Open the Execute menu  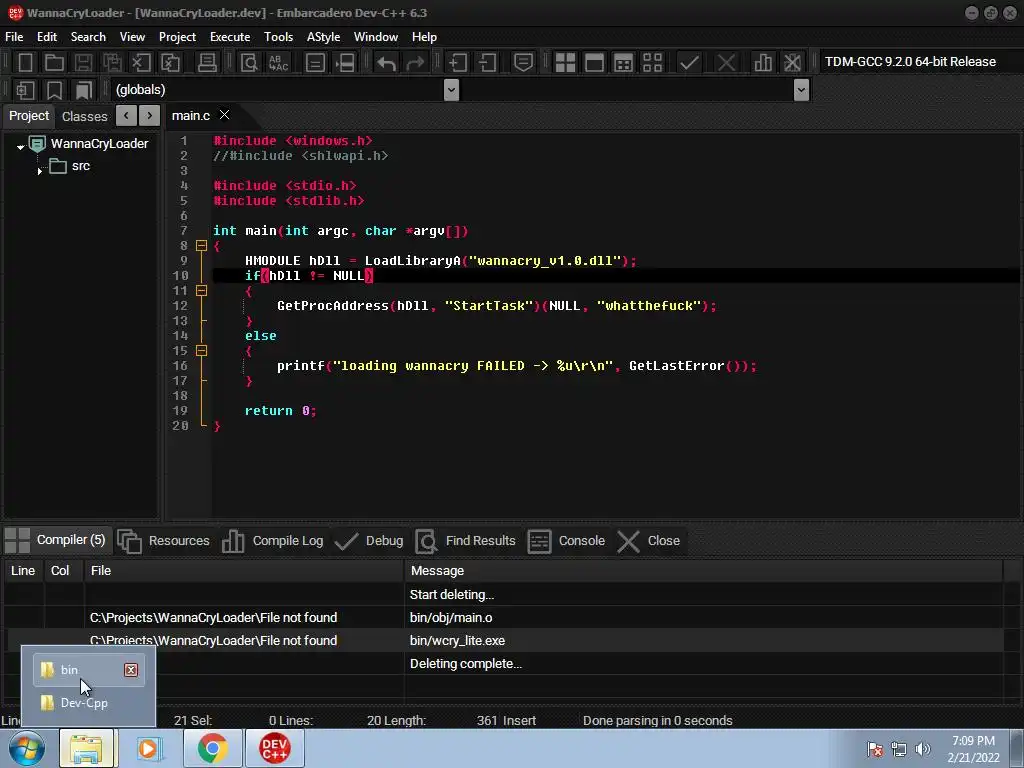pyautogui.click(x=230, y=37)
